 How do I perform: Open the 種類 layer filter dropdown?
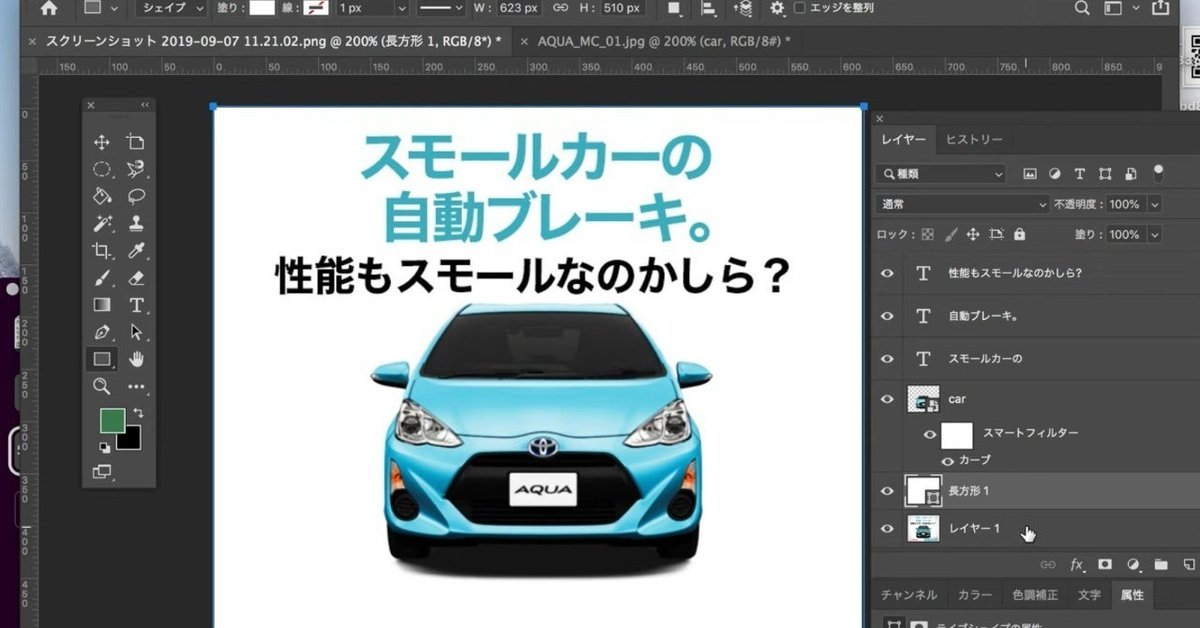click(940, 174)
